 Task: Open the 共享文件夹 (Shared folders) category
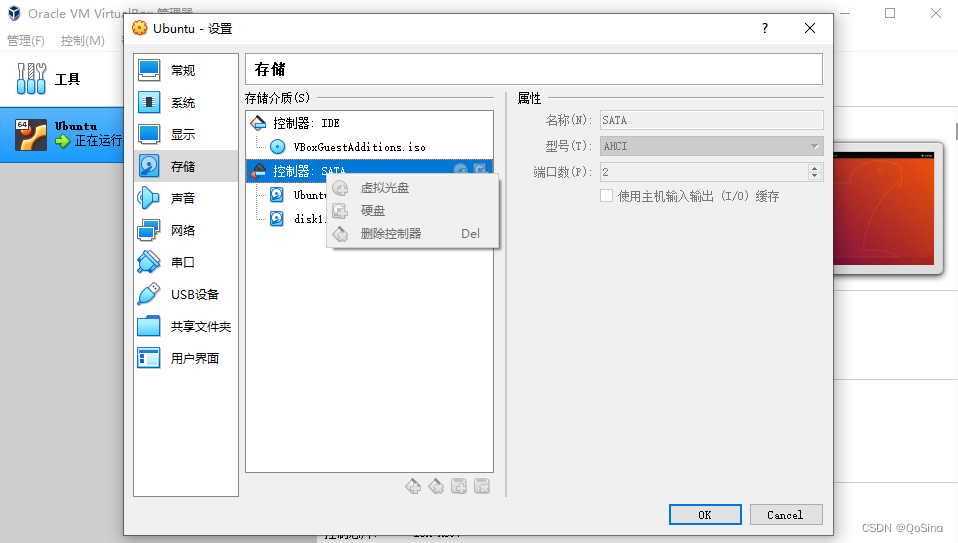[186, 326]
